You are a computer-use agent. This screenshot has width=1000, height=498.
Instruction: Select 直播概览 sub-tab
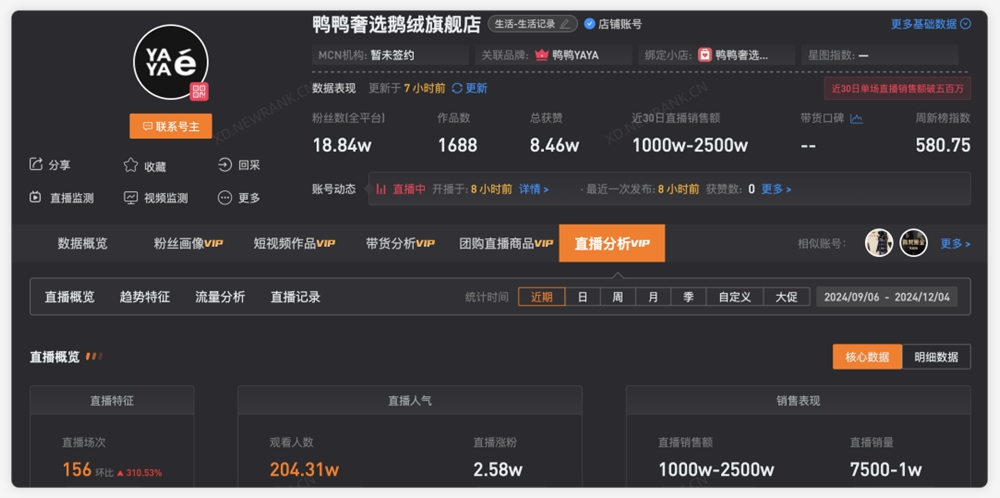(x=70, y=297)
